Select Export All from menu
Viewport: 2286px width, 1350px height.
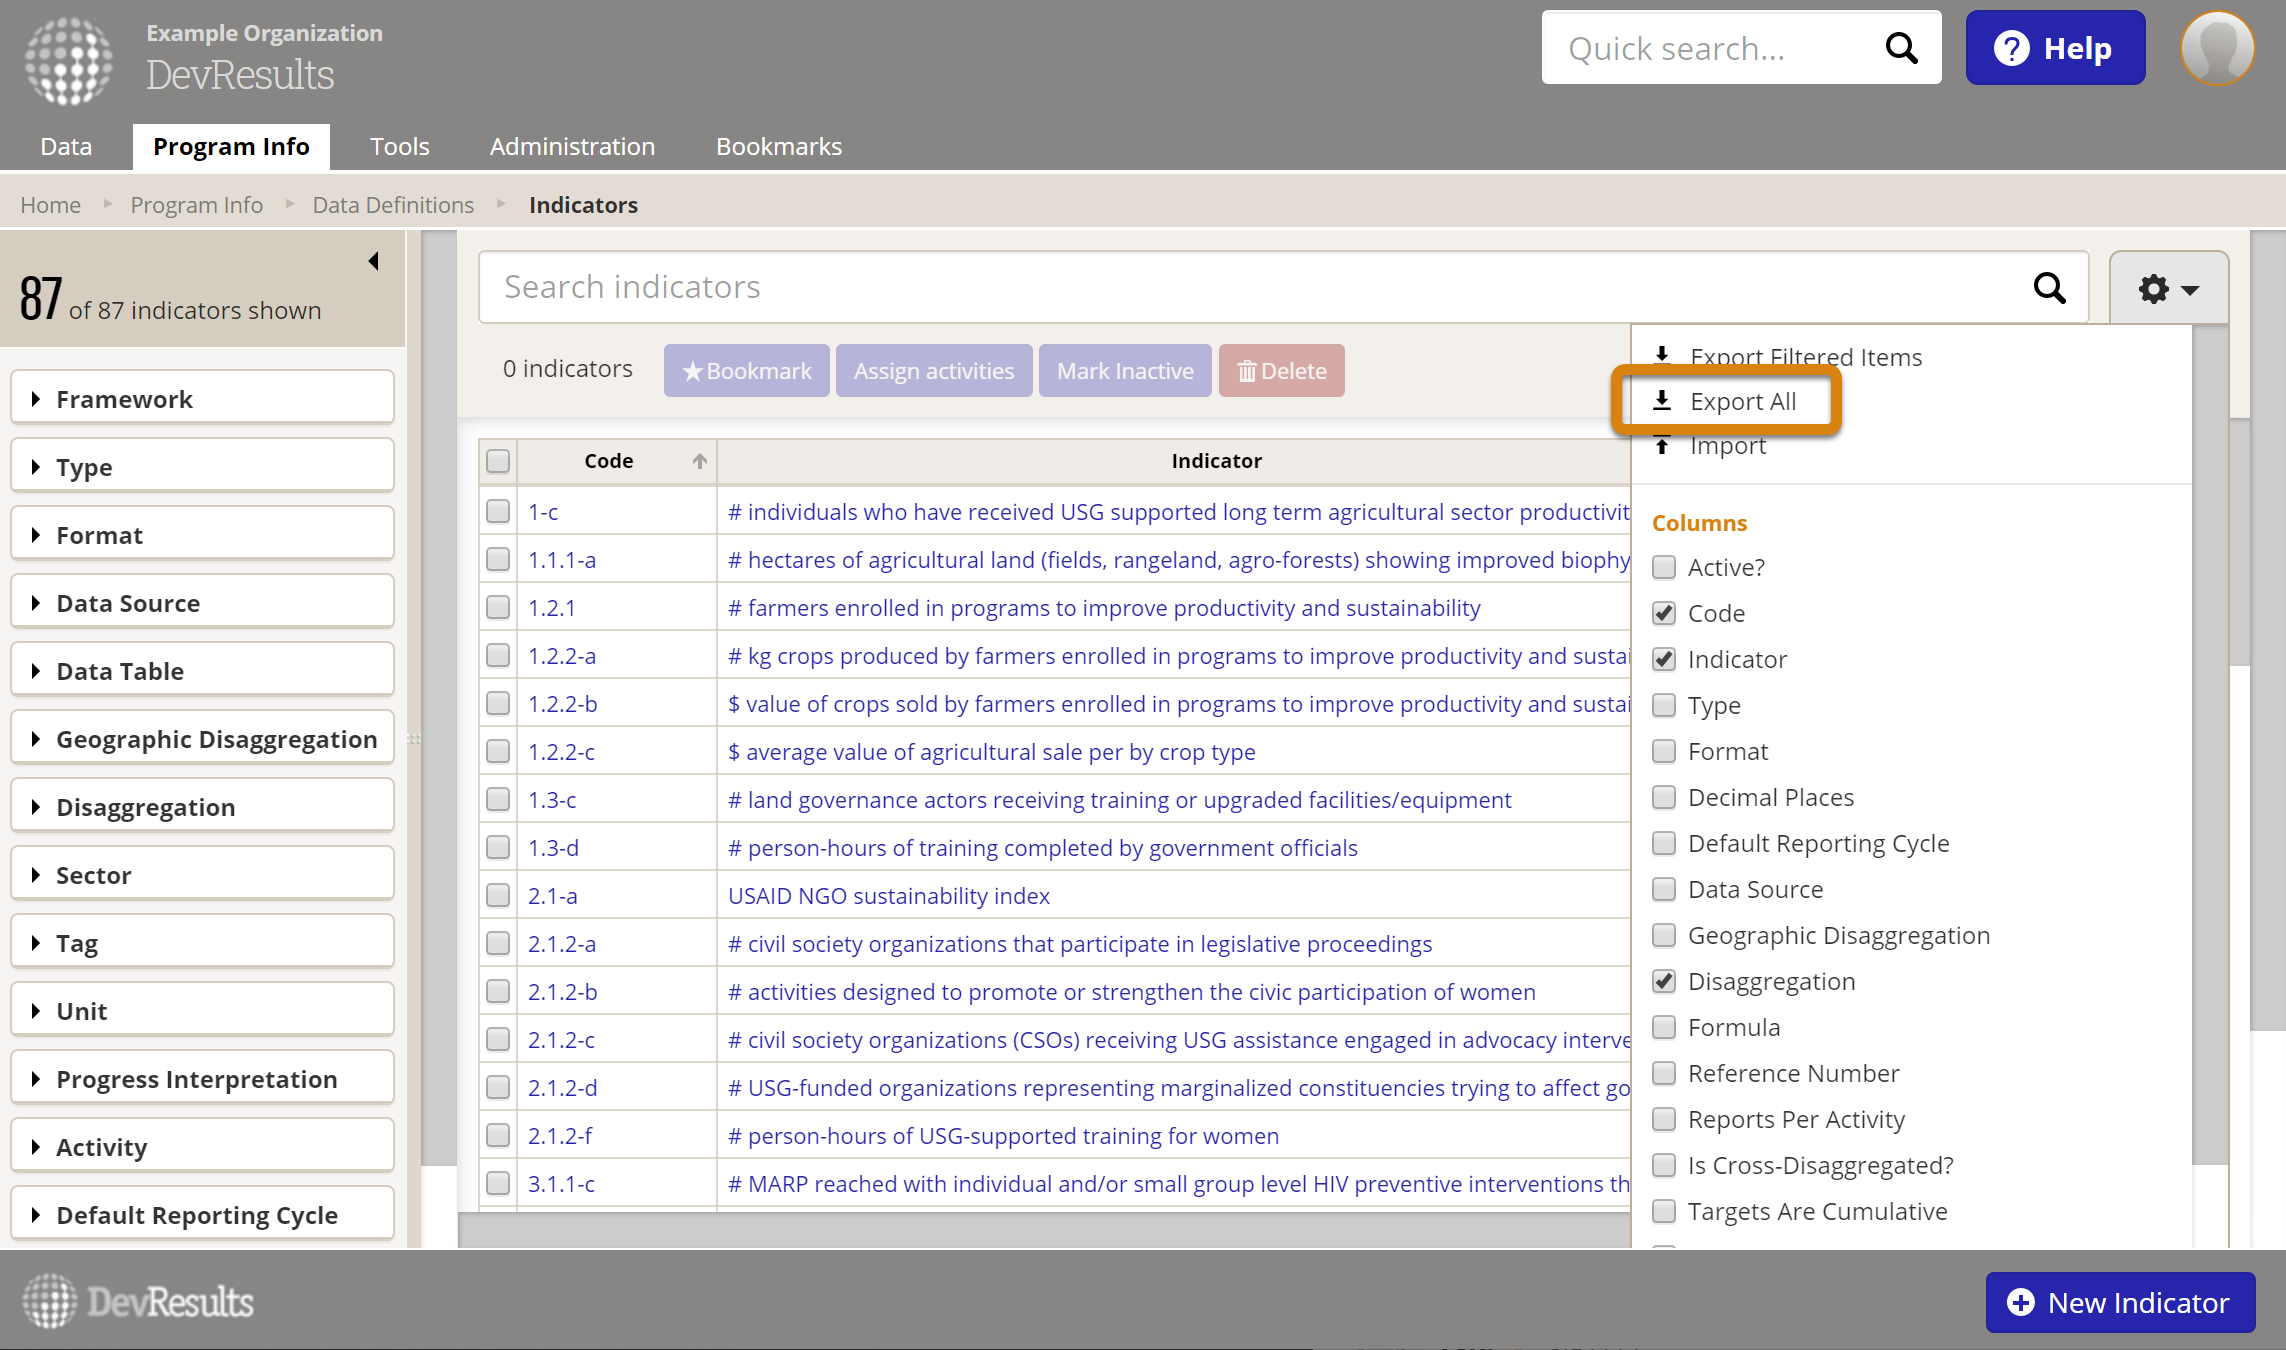click(1742, 401)
